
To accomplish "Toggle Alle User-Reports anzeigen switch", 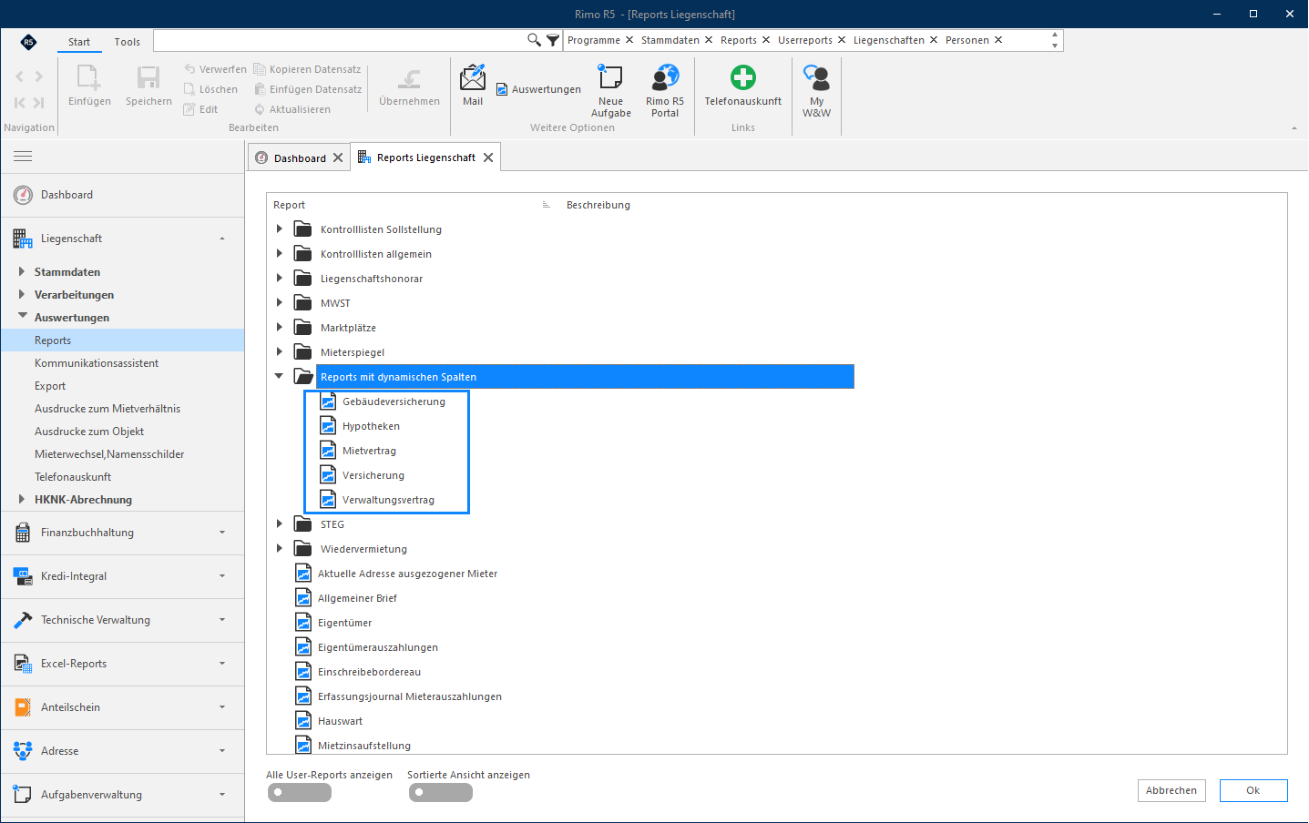I will (299, 793).
